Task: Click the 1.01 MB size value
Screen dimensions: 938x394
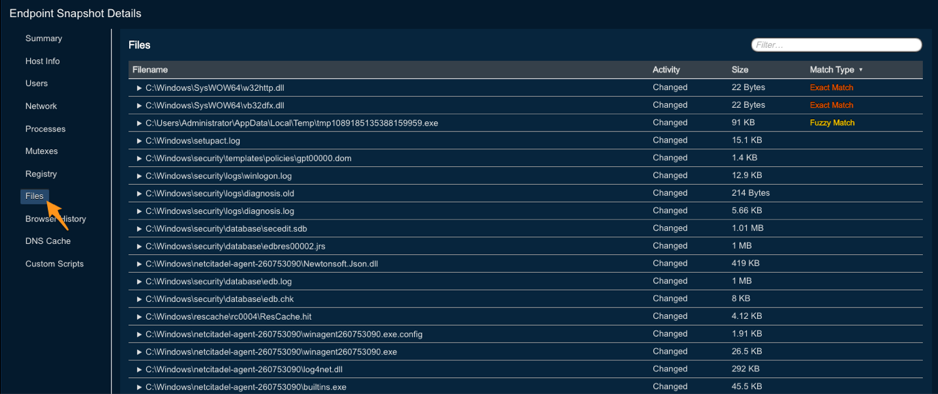Action: click(747, 229)
